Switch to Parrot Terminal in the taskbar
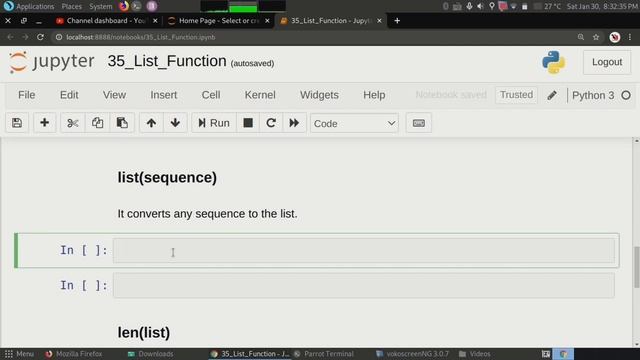 tap(324, 354)
